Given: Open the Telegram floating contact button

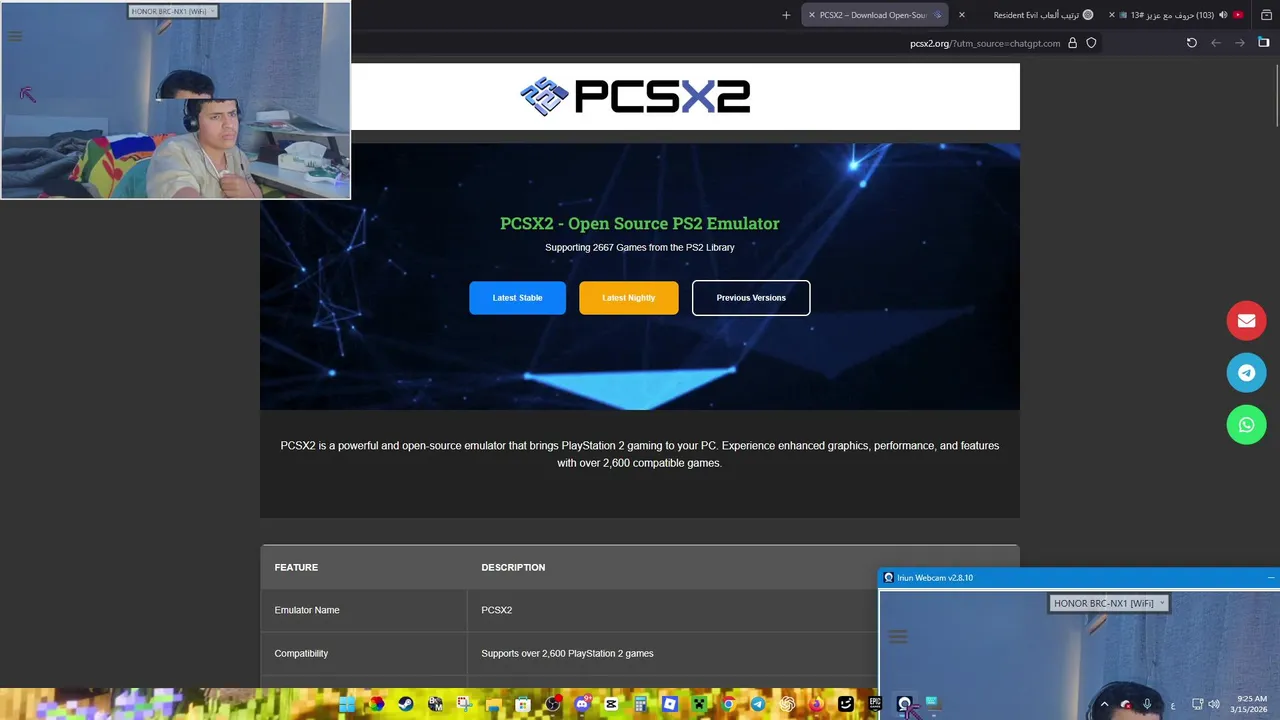Looking at the screenshot, I should click(x=1246, y=373).
